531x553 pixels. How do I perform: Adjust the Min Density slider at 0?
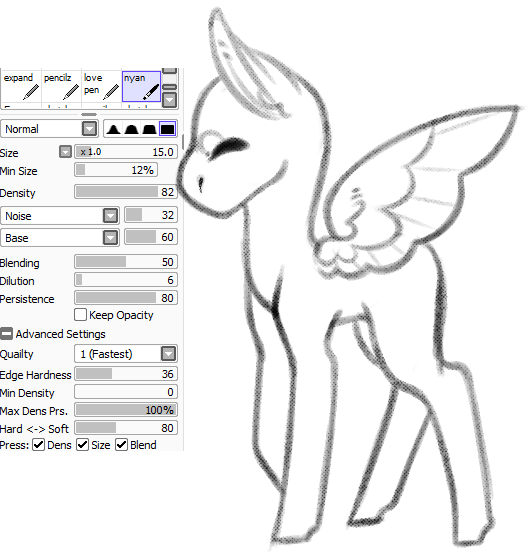click(x=126, y=392)
